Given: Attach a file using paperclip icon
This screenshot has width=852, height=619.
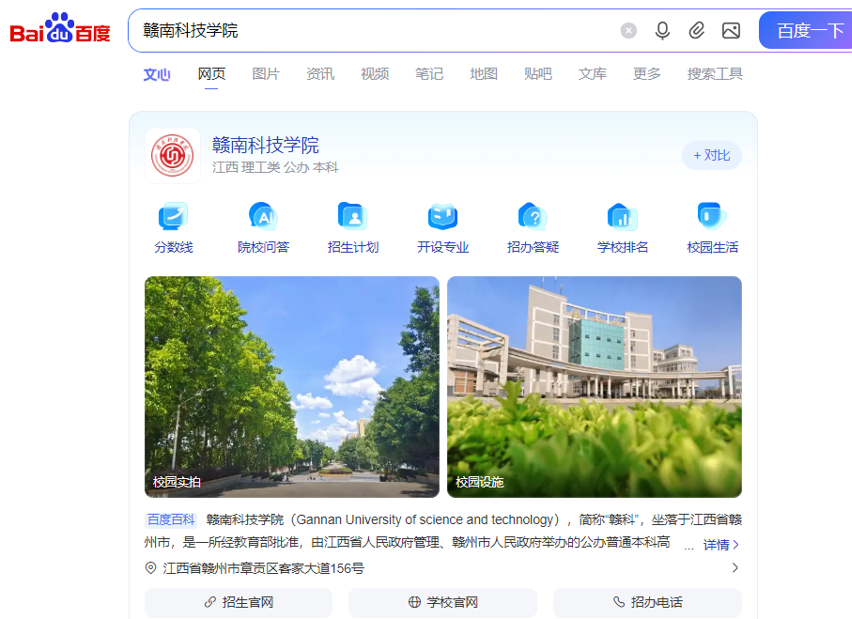Looking at the screenshot, I should point(697,30).
